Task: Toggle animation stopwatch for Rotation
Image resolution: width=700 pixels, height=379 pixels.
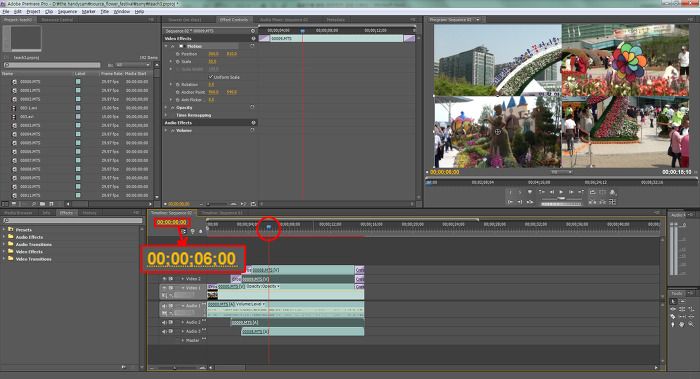Action: [177, 84]
